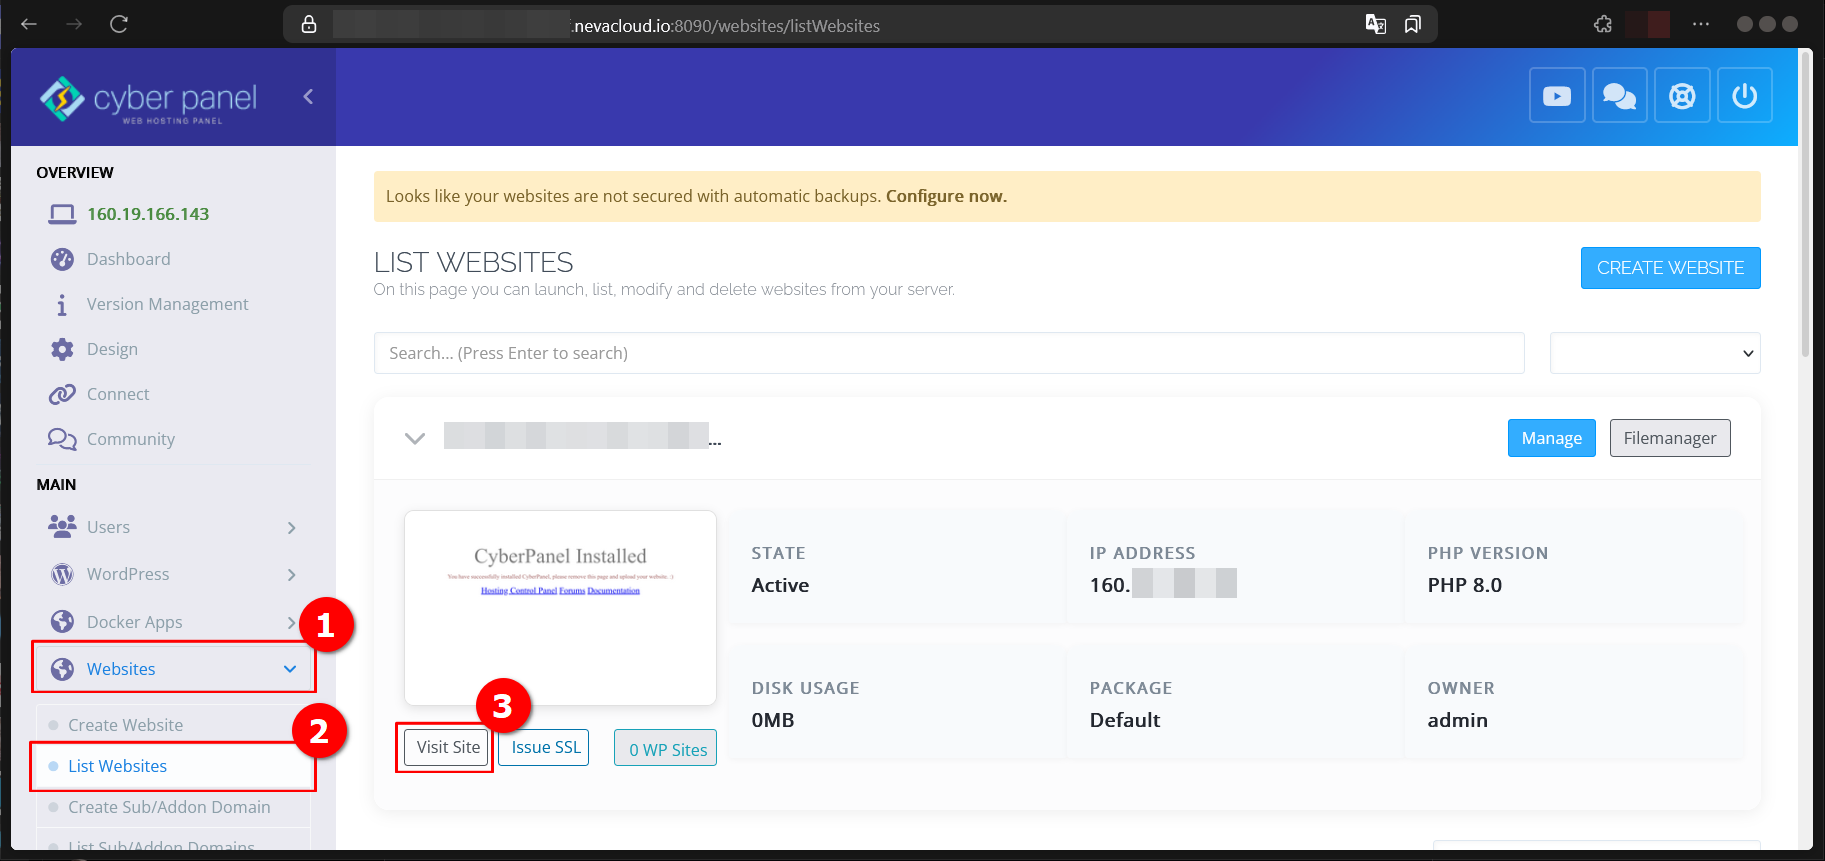
Task: Open Dashboard in sidebar
Action: (x=128, y=259)
